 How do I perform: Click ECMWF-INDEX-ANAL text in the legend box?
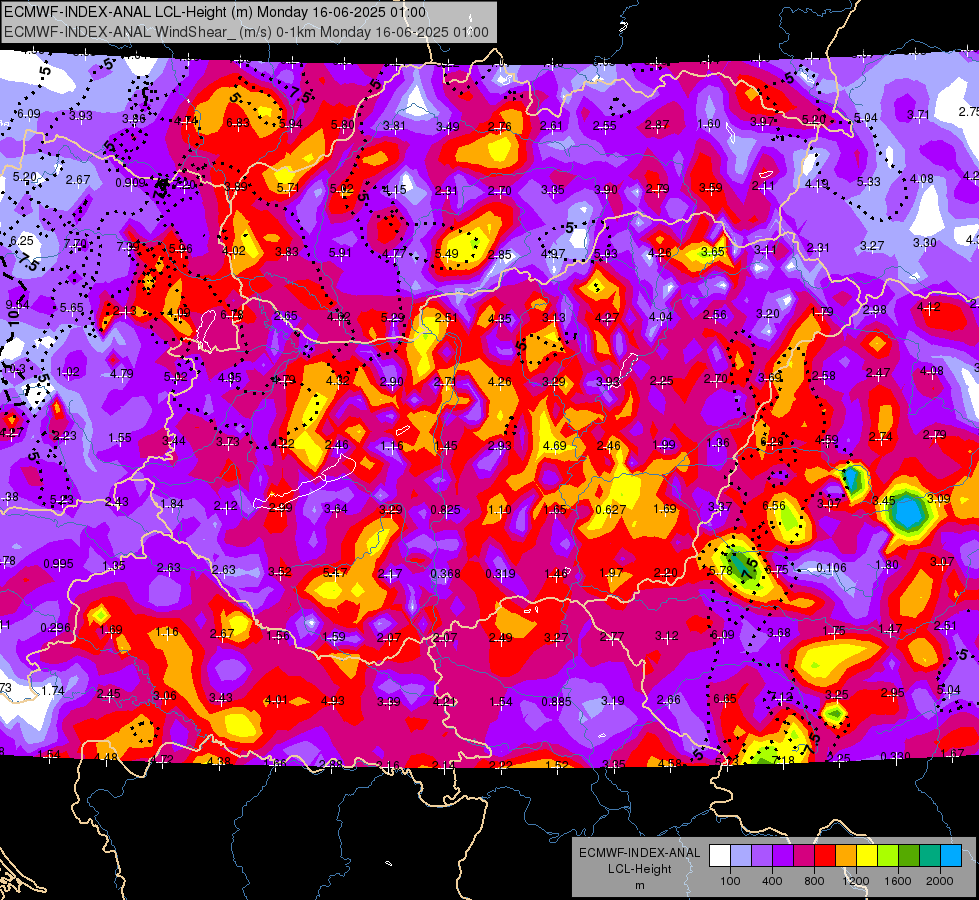point(639,853)
